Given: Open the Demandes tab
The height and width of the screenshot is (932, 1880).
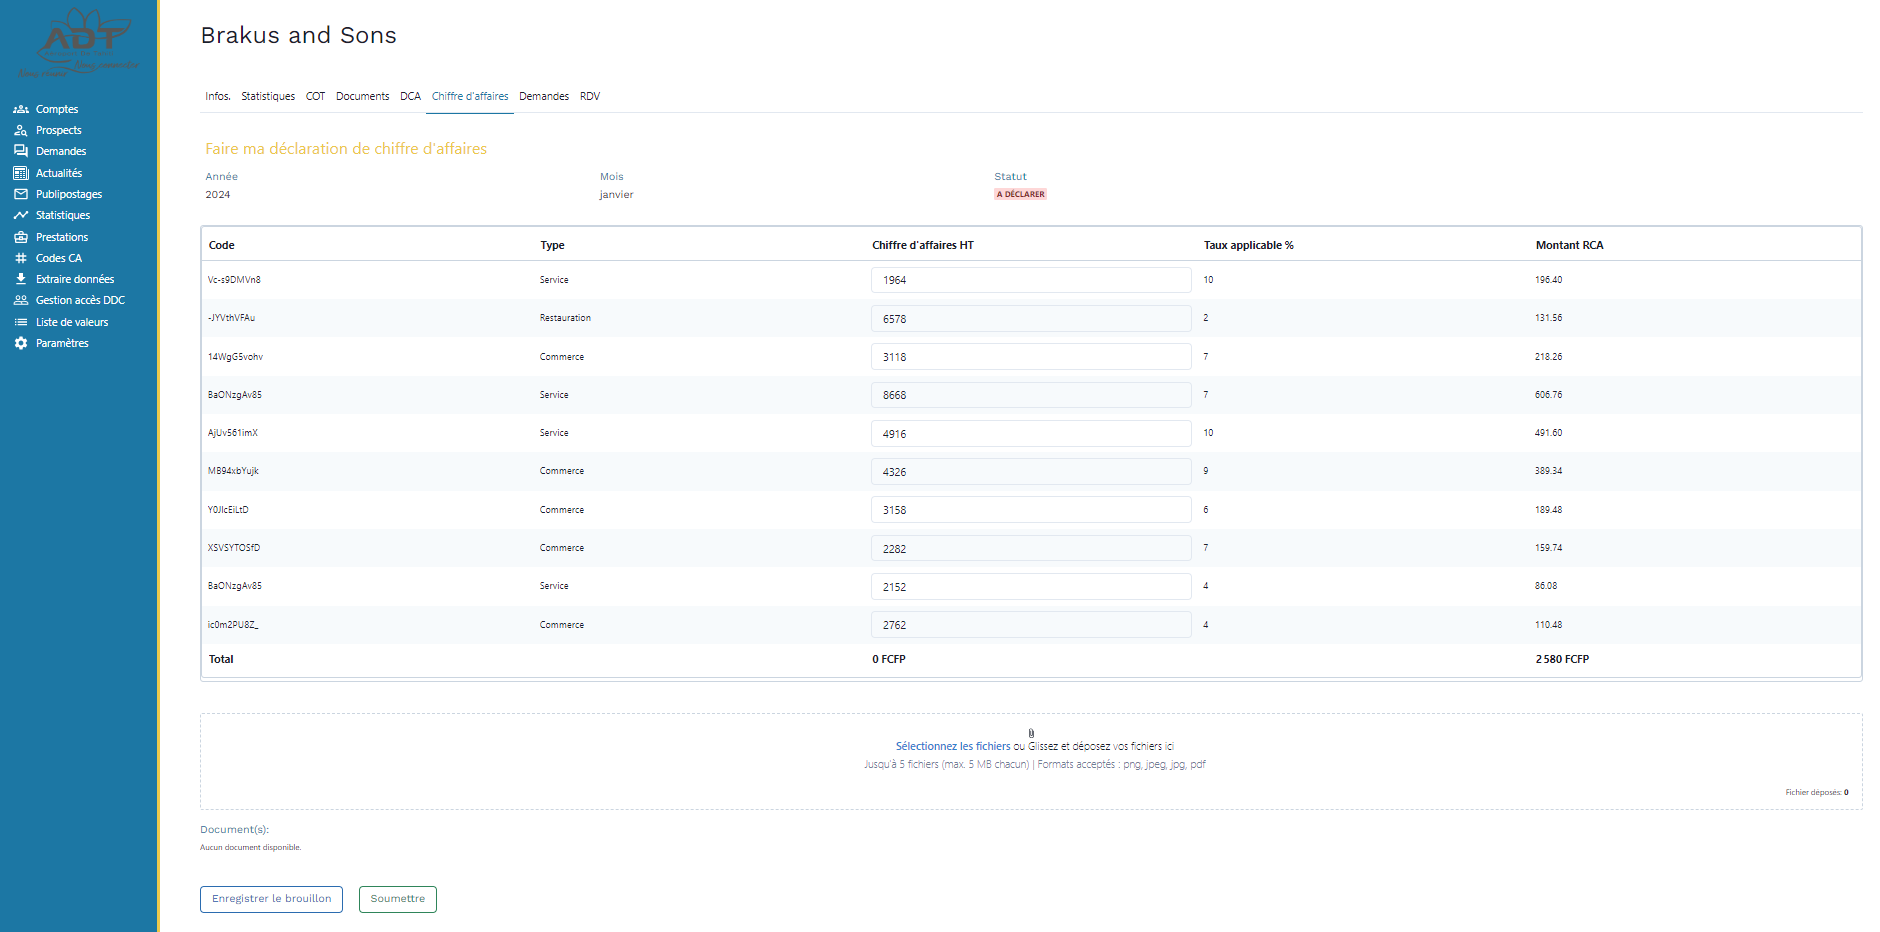Looking at the screenshot, I should [x=544, y=96].
